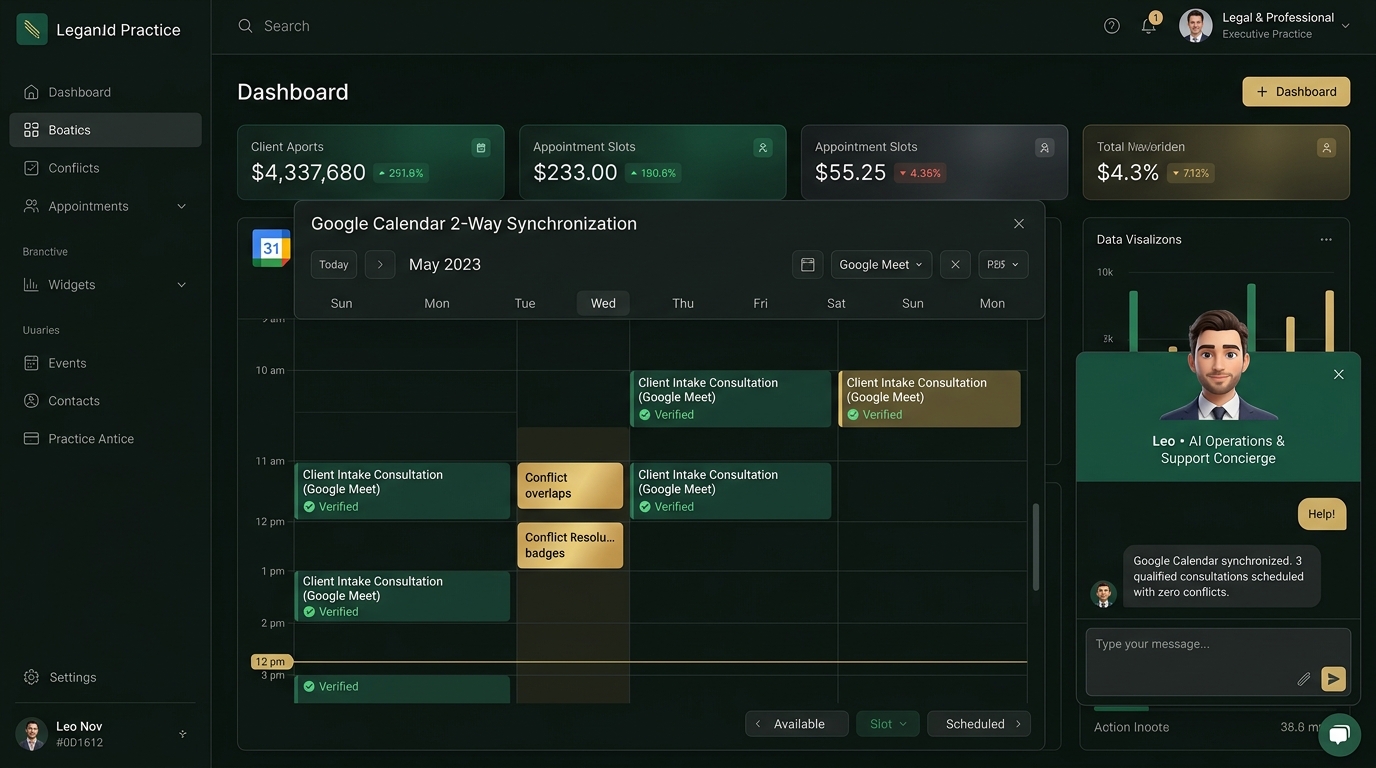Open the PBS dropdown

1003,265
